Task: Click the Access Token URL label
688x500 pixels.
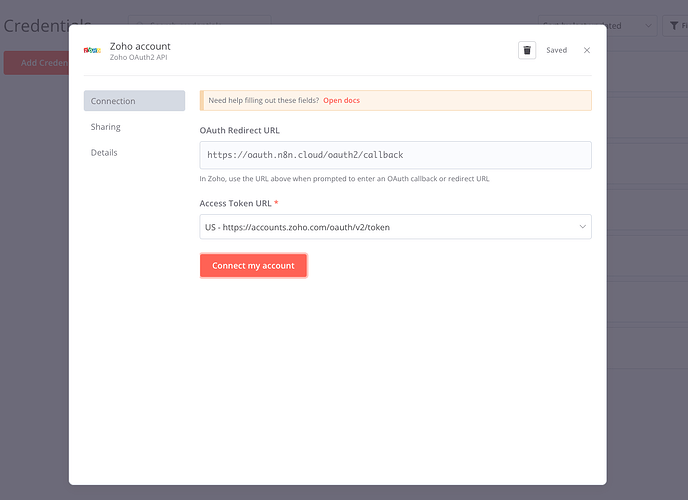Action: (x=235, y=204)
